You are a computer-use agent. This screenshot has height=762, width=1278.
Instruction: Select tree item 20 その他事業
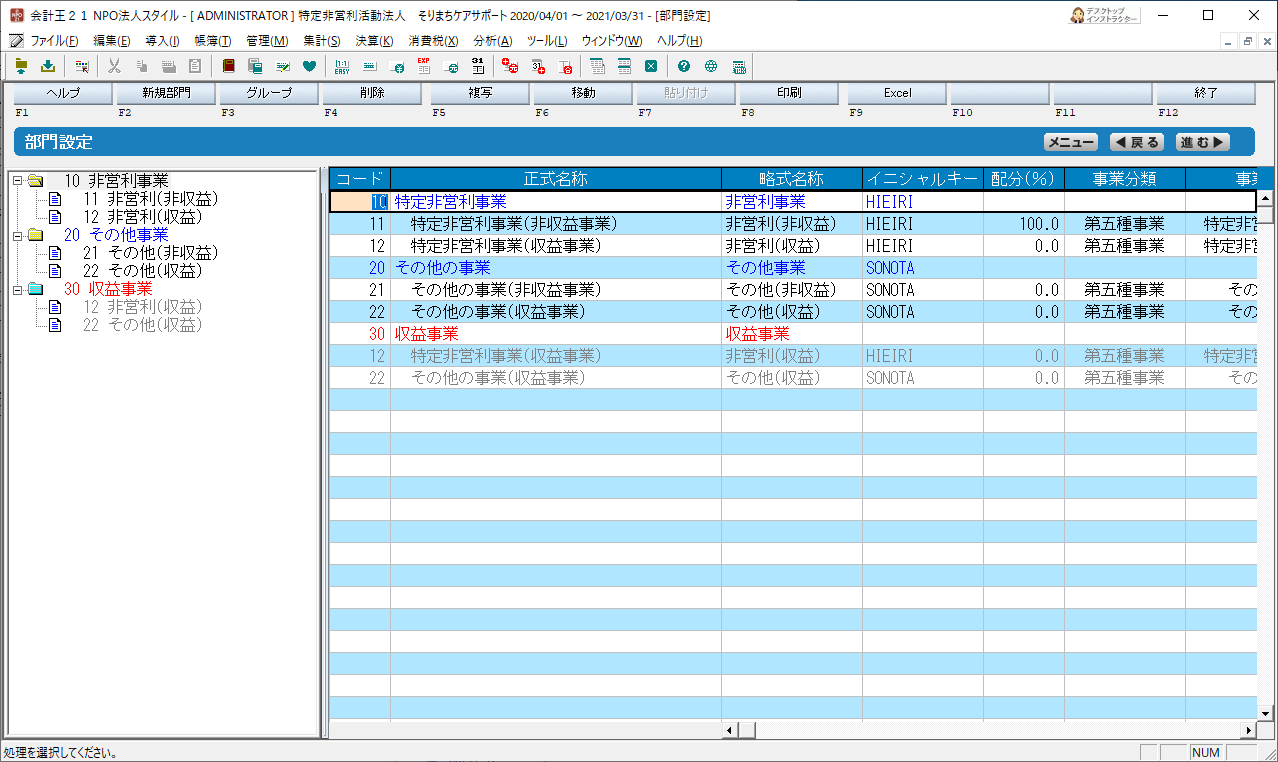116,235
